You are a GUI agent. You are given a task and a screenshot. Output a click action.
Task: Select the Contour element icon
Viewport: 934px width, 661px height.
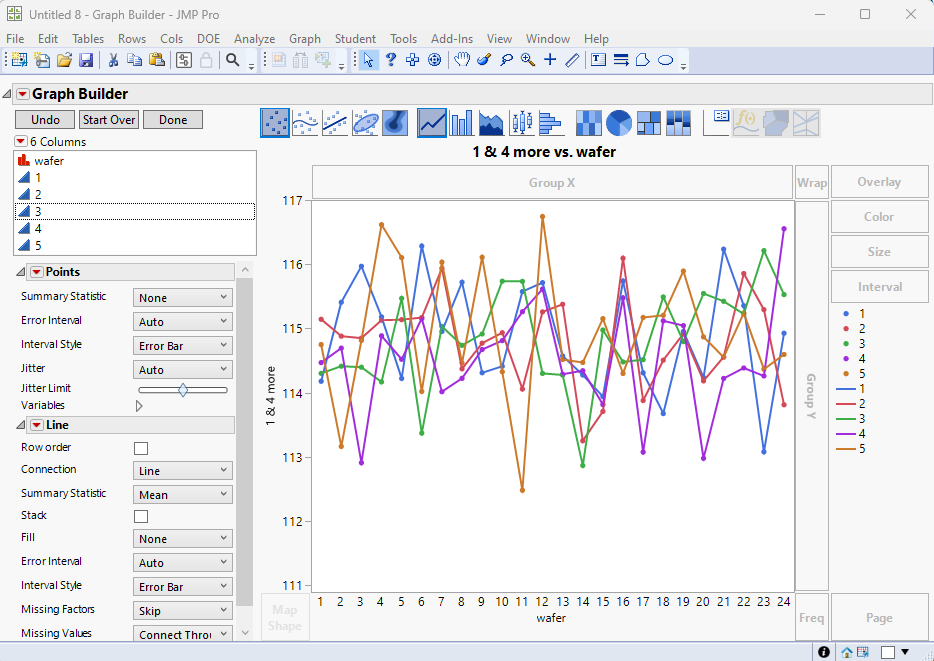(x=395, y=123)
